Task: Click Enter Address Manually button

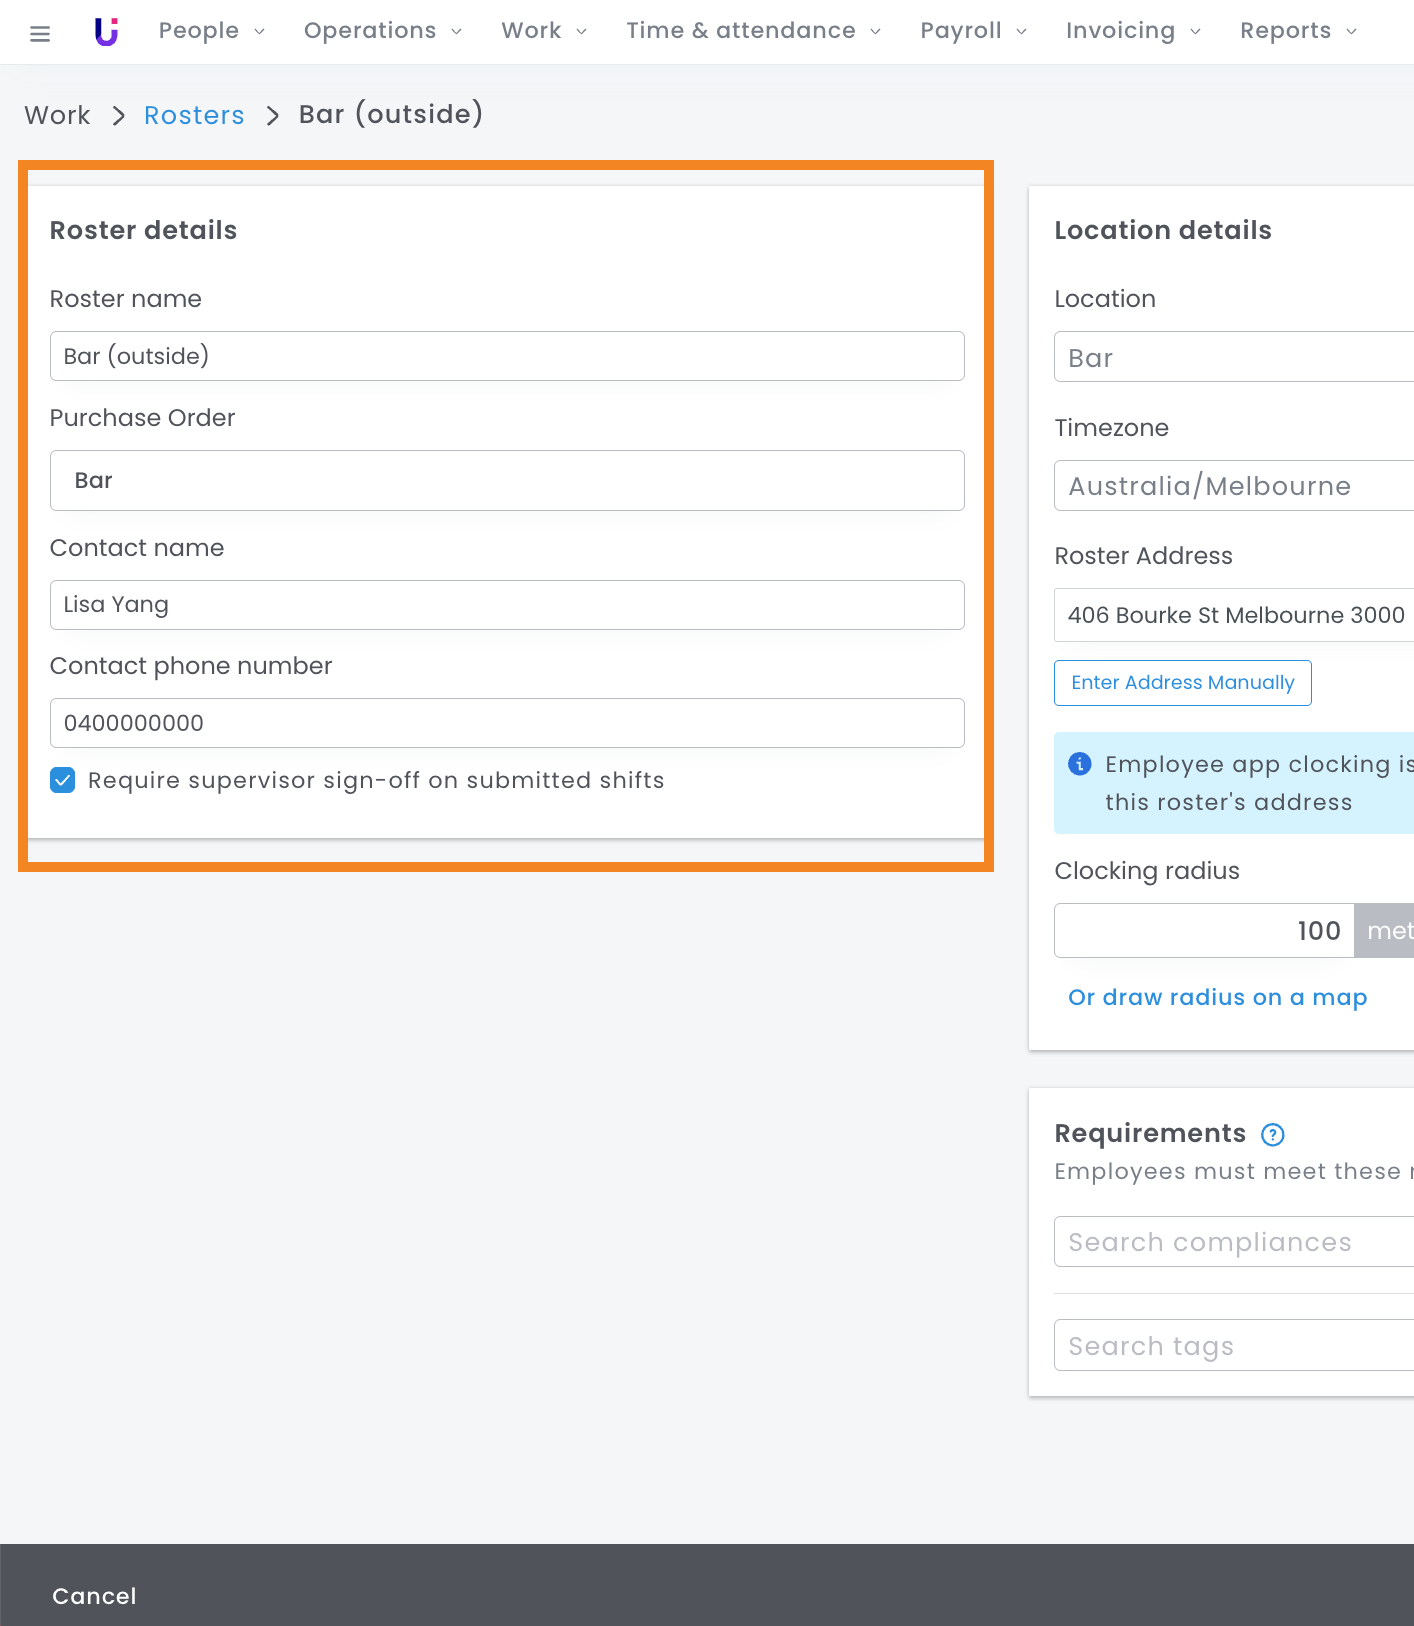Action: [1182, 683]
